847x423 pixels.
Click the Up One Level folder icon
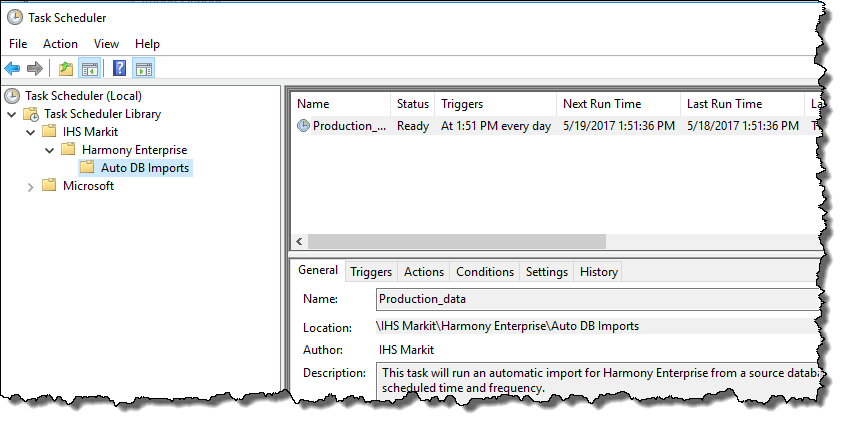point(66,69)
